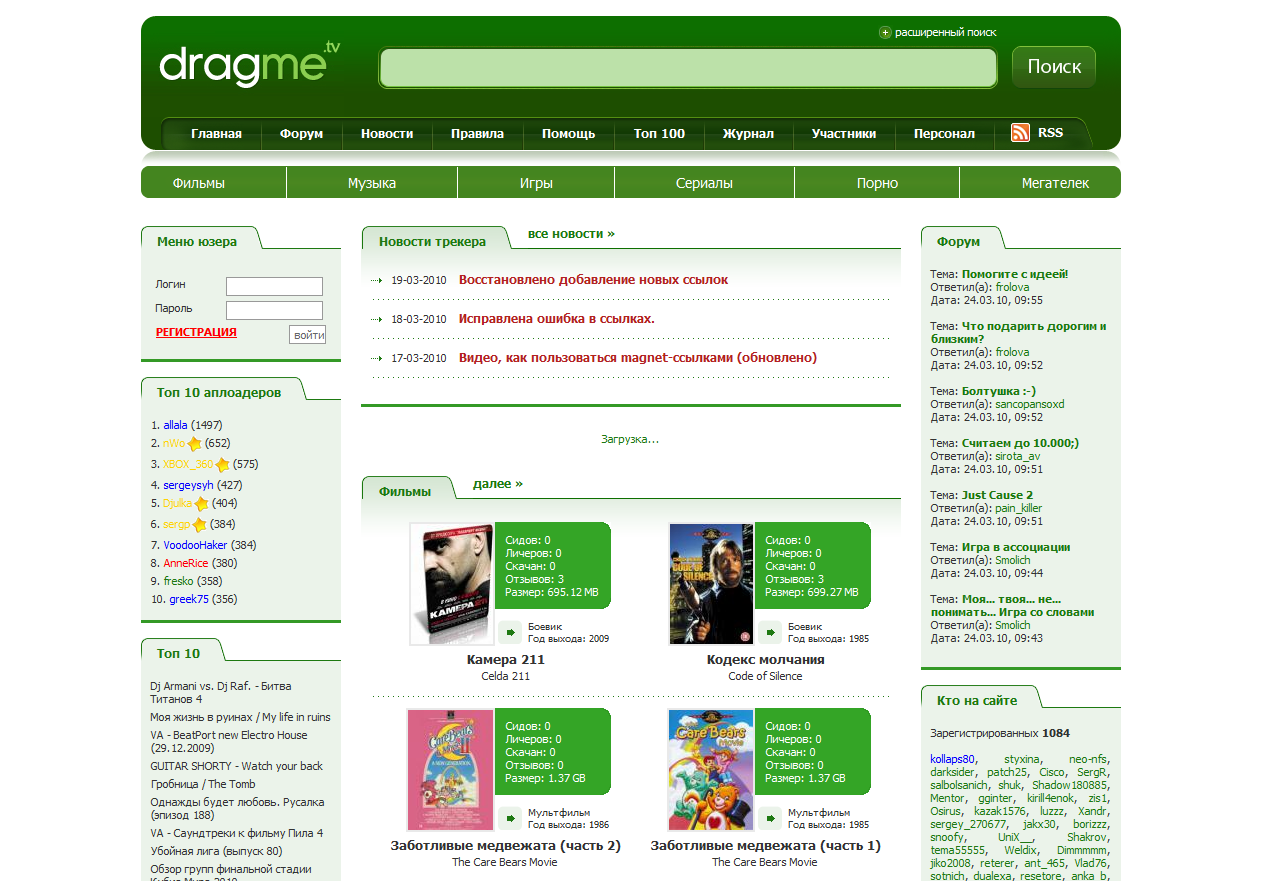Open the Журнал navigation item
Viewport: 1262px width, 881px height.
pos(748,133)
